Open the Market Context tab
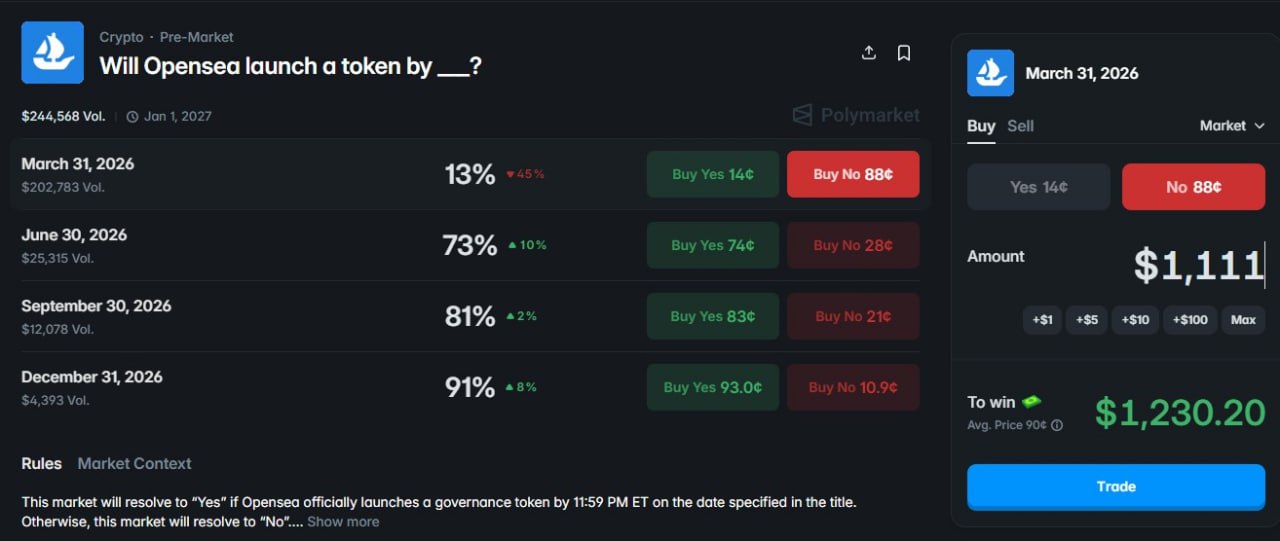 point(134,464)
